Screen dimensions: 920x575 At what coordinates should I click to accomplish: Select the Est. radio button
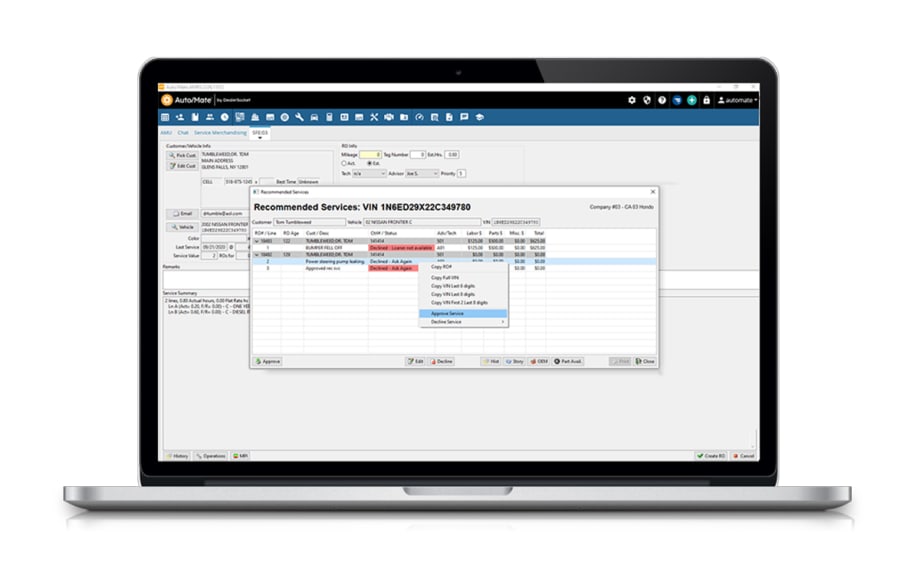point(368,163)
